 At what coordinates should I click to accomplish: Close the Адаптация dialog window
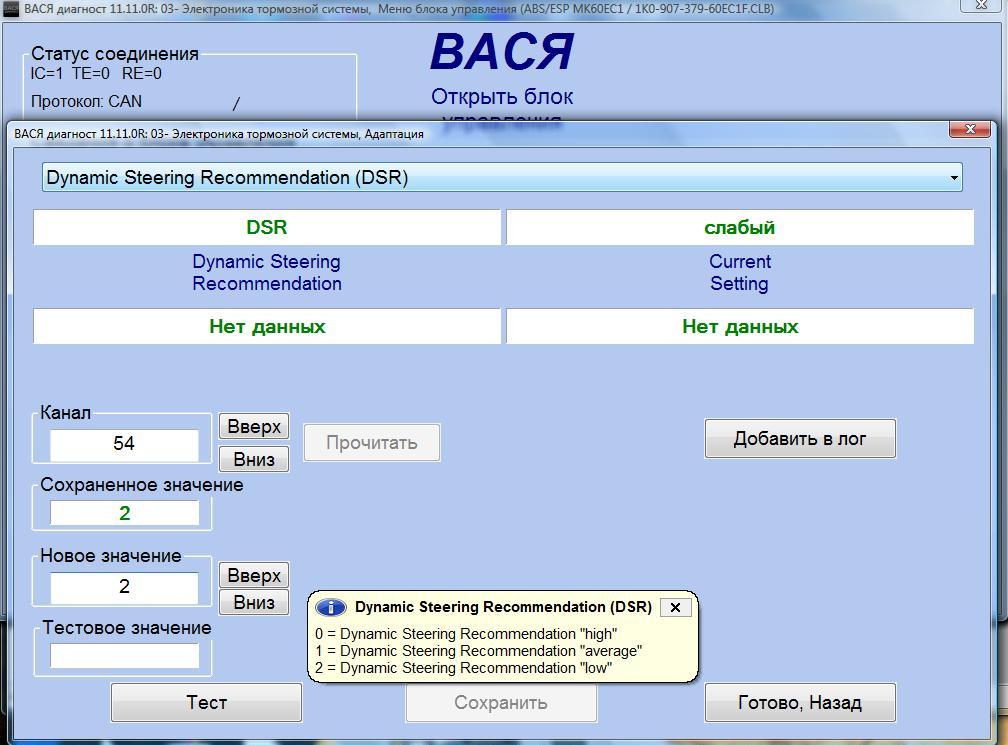click(x=970, y=130)
